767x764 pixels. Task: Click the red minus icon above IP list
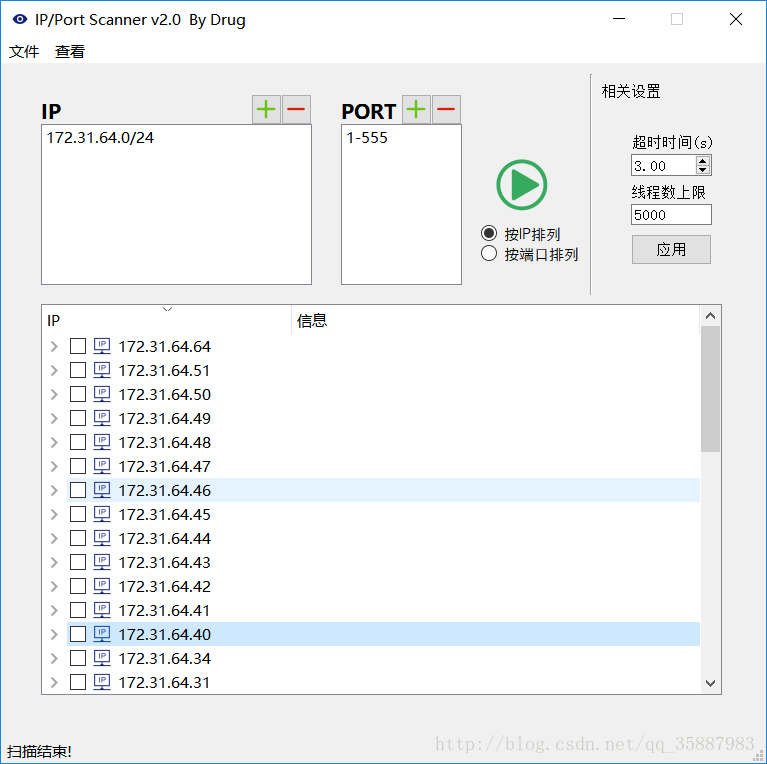tap(296, 109)
